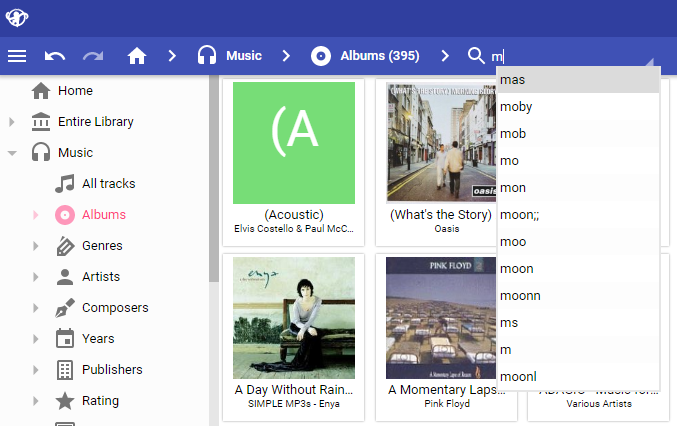Click the search magnifier icon
The height and width of the screenshot is (426, 677).
point(476,56)
